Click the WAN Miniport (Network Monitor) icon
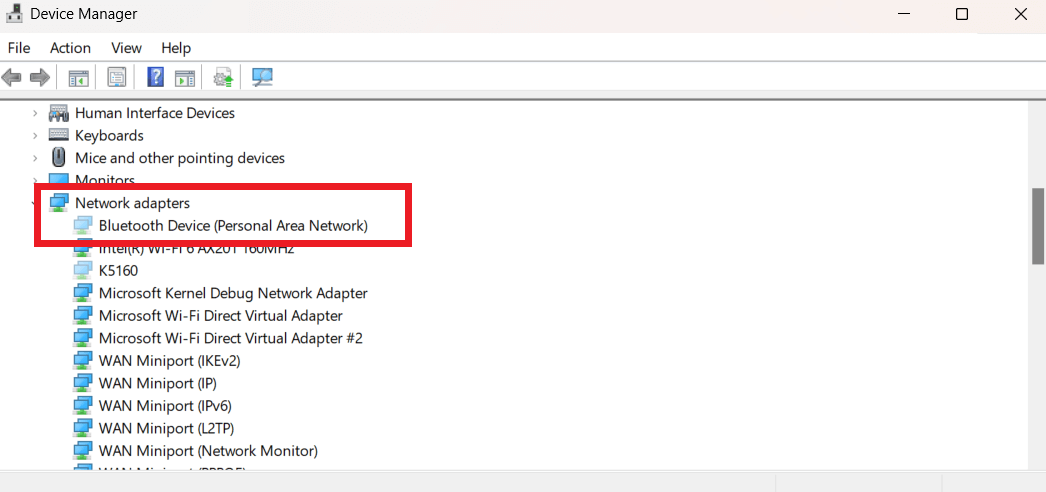Image resolution: width=1046 pixels, height=492 pixels. (x=83, y=451)
